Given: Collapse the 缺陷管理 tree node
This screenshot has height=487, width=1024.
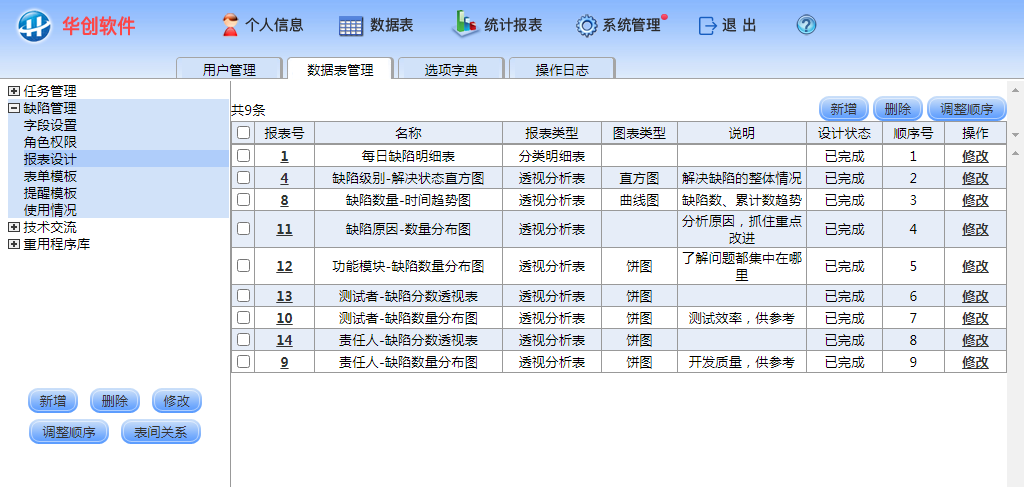Looking at the screenshot, I should [x=14, y=108].
